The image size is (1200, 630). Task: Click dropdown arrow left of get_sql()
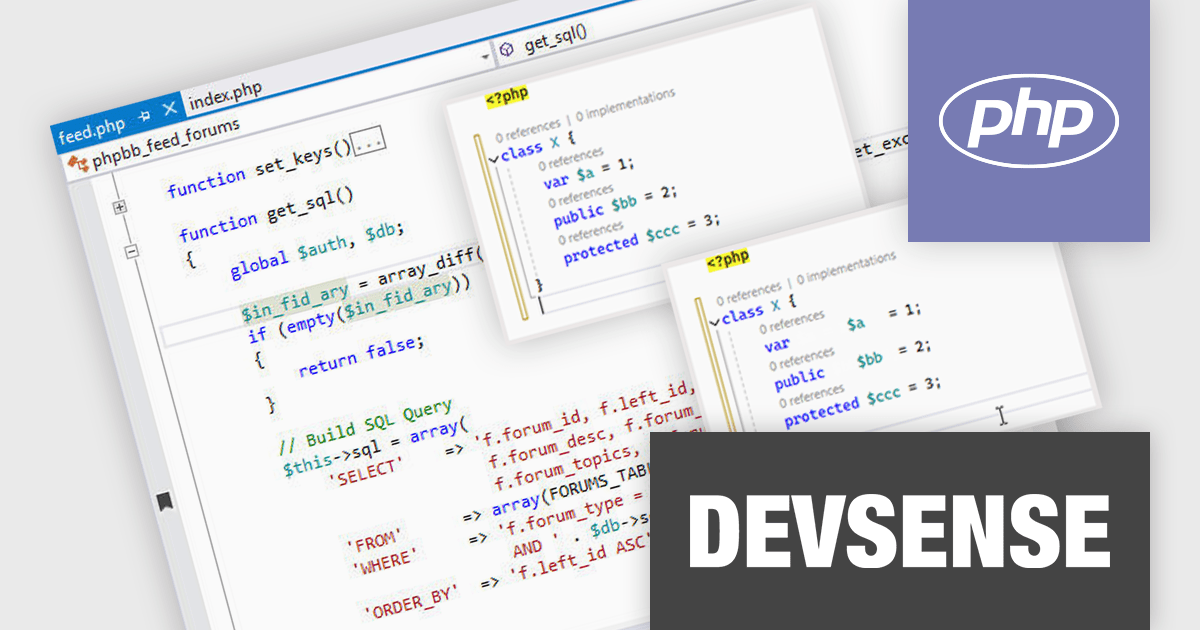coord(487,56)
